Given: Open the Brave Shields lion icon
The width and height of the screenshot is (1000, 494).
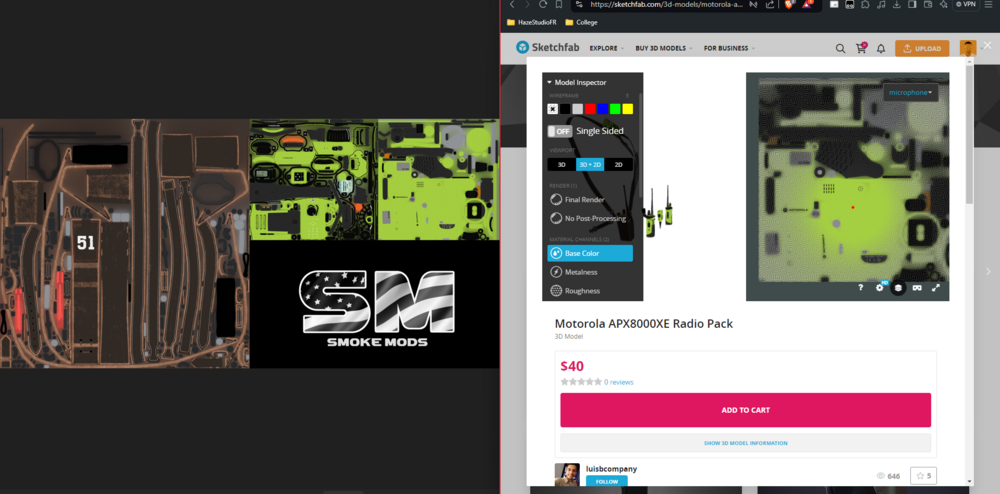Looking at the screenshot, I should 789,4.
